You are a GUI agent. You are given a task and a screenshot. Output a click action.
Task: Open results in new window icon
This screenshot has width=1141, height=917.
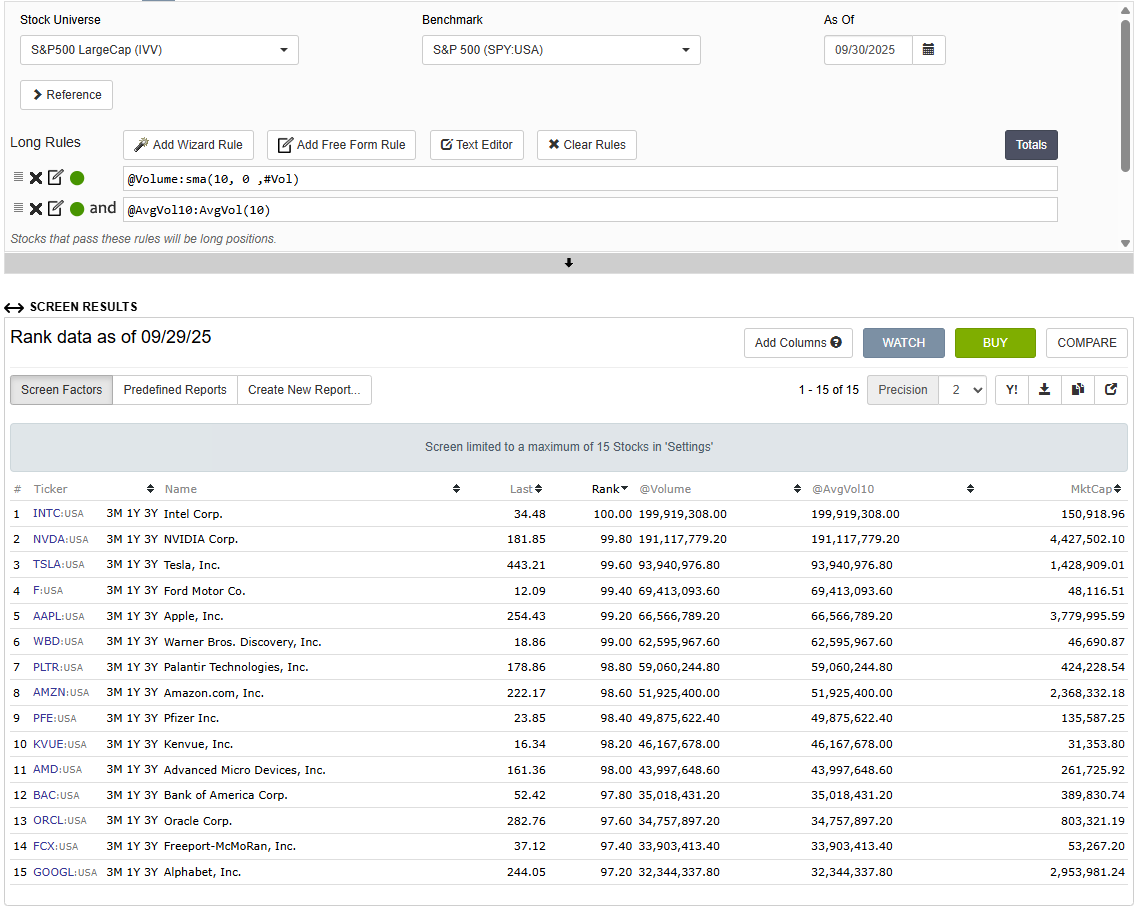tap(1111, 390)
